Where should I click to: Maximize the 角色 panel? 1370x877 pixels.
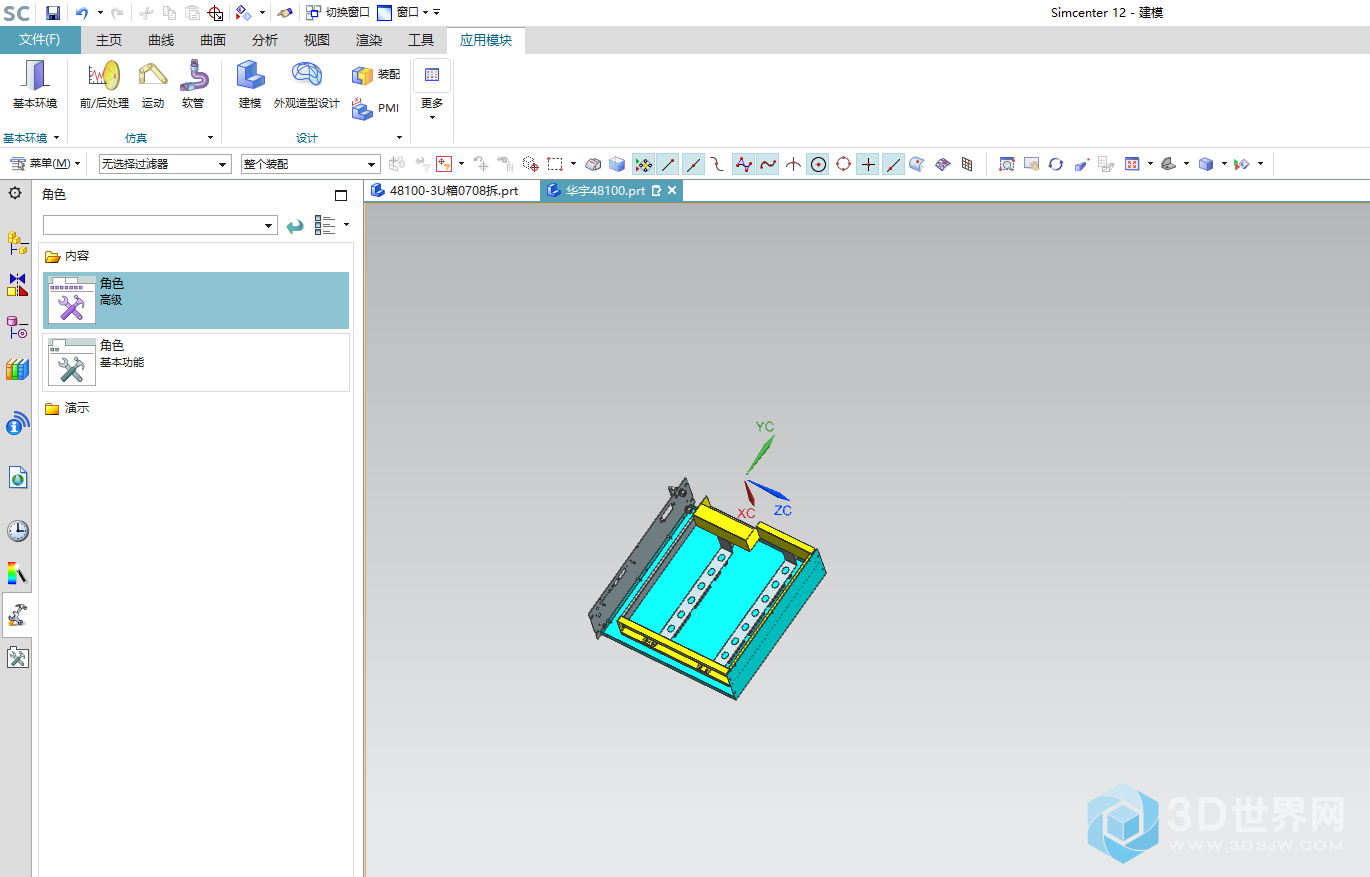(x=341, y=195)
